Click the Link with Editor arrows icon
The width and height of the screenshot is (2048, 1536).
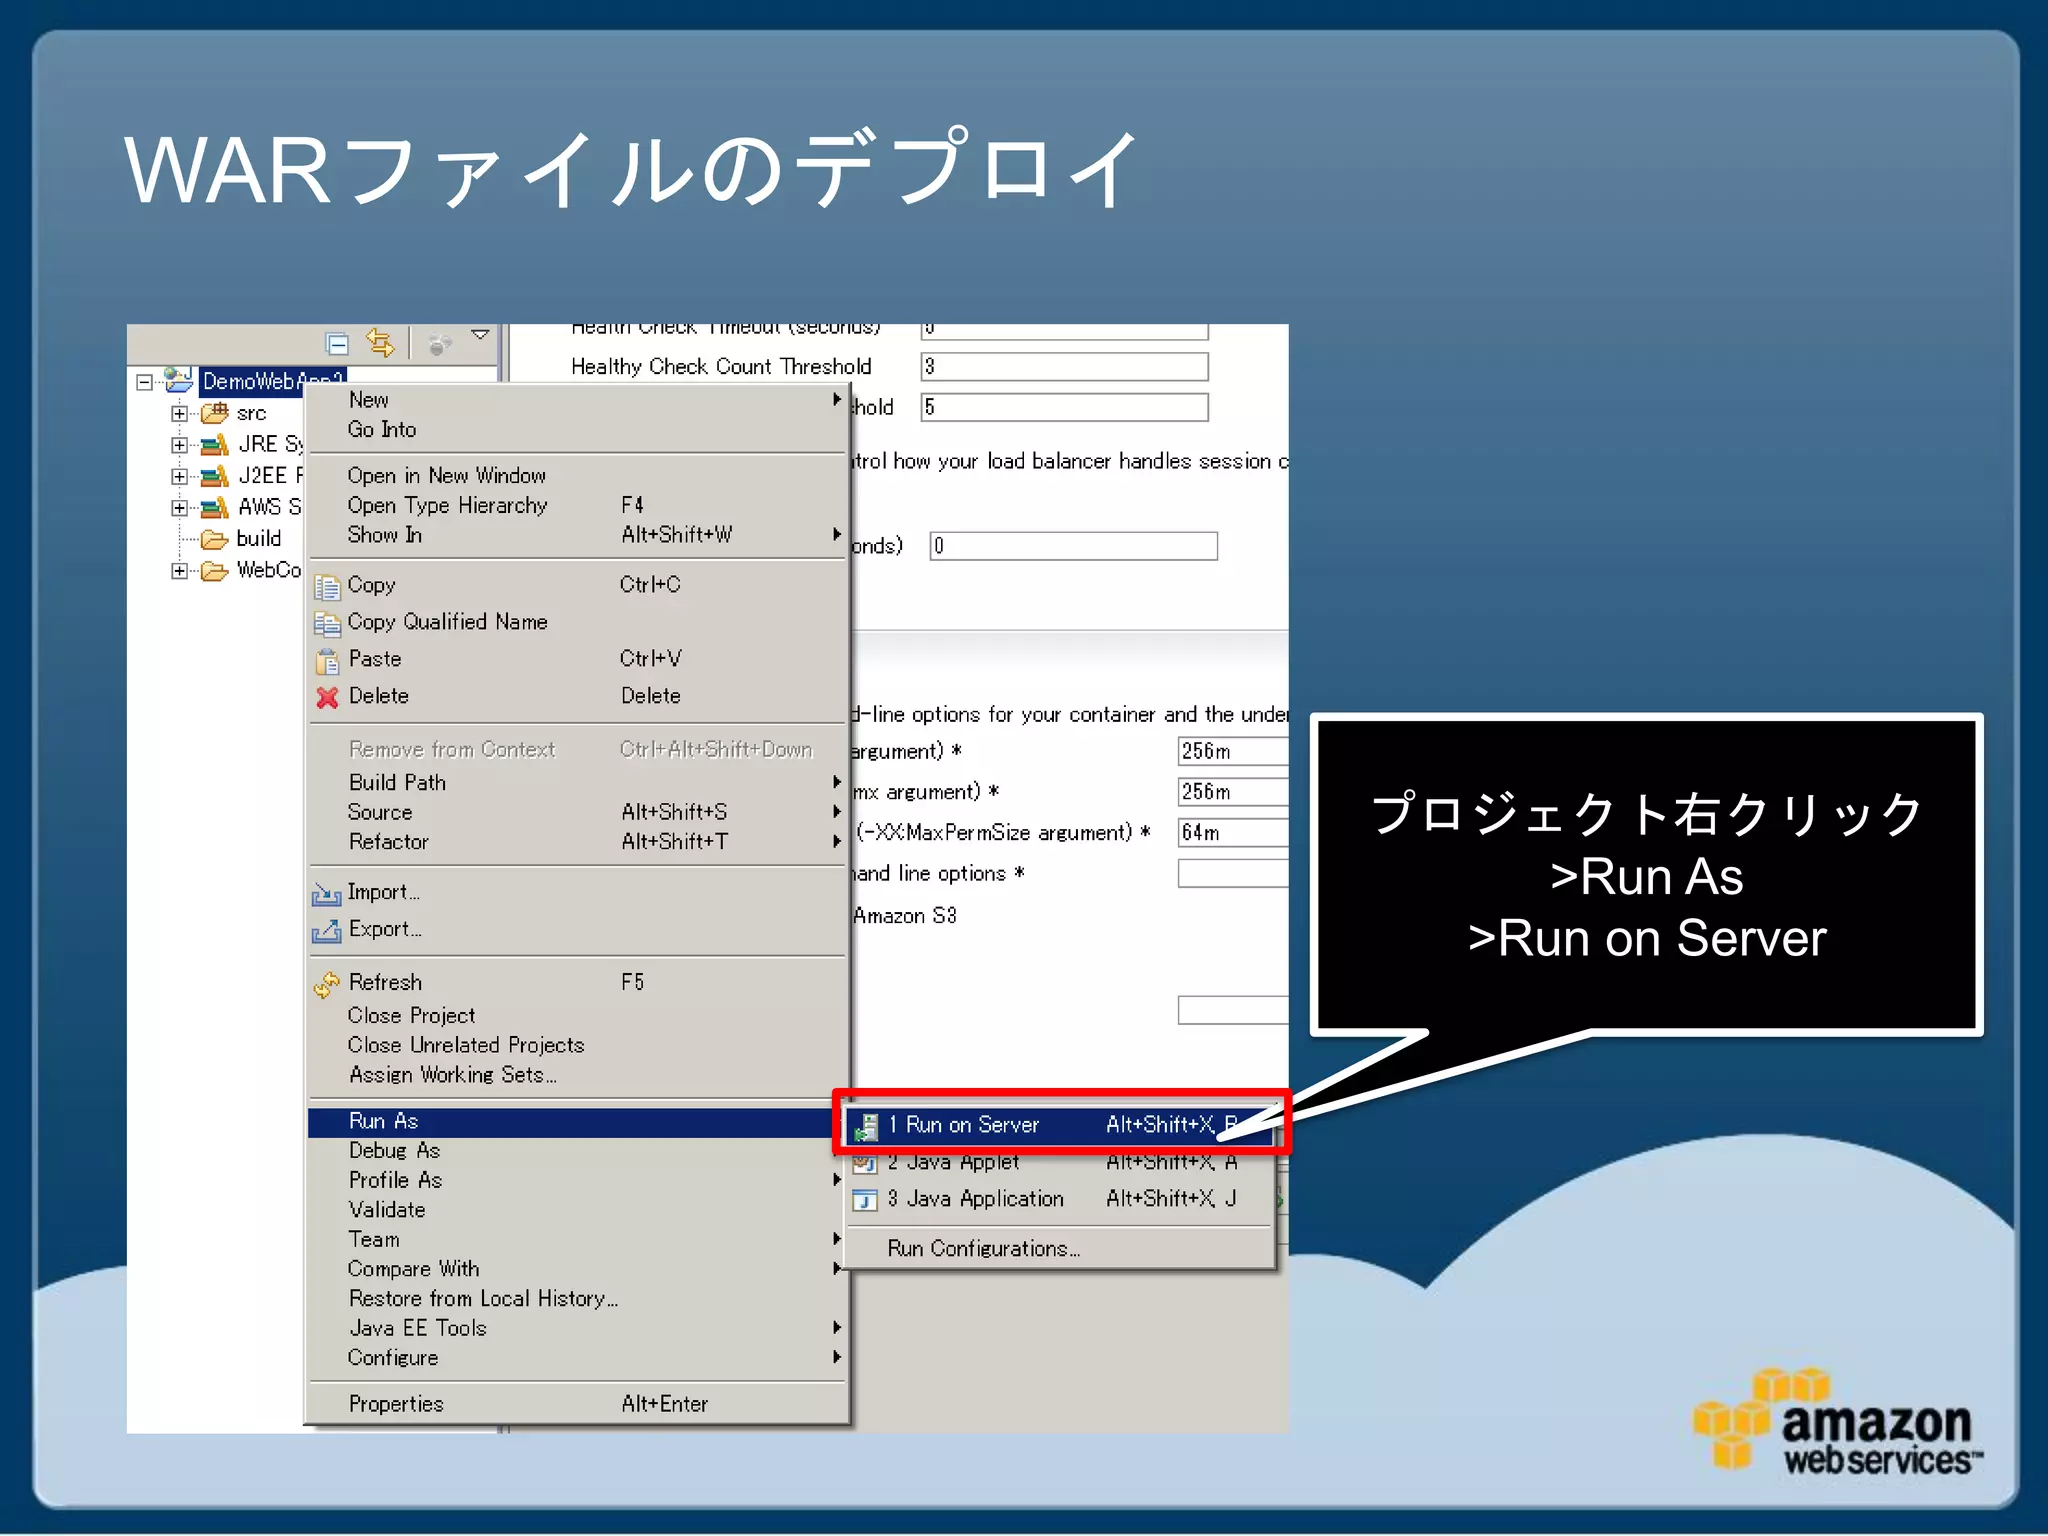pyautogui.click(x=381, y=343)
